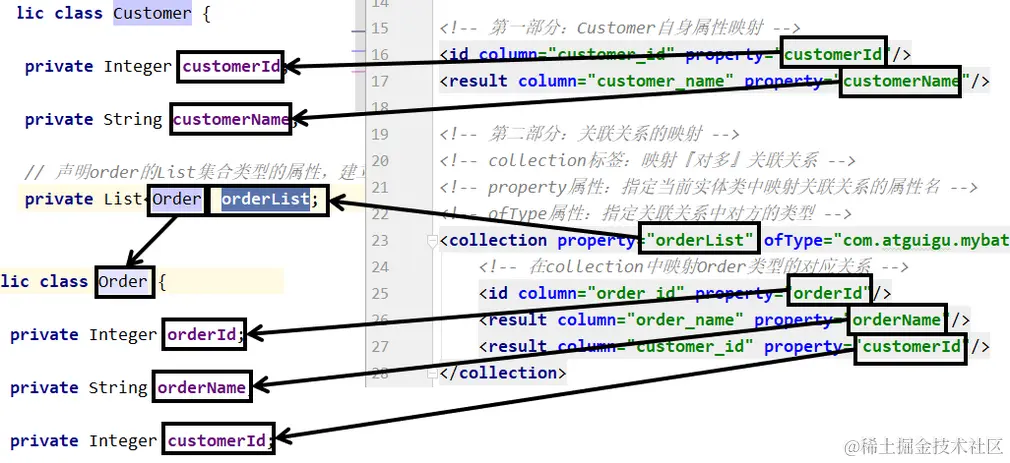The height and width of the screenshot is (463, 1010).
Task: Click line number 16 in the gutter
Action: point(380,55)
